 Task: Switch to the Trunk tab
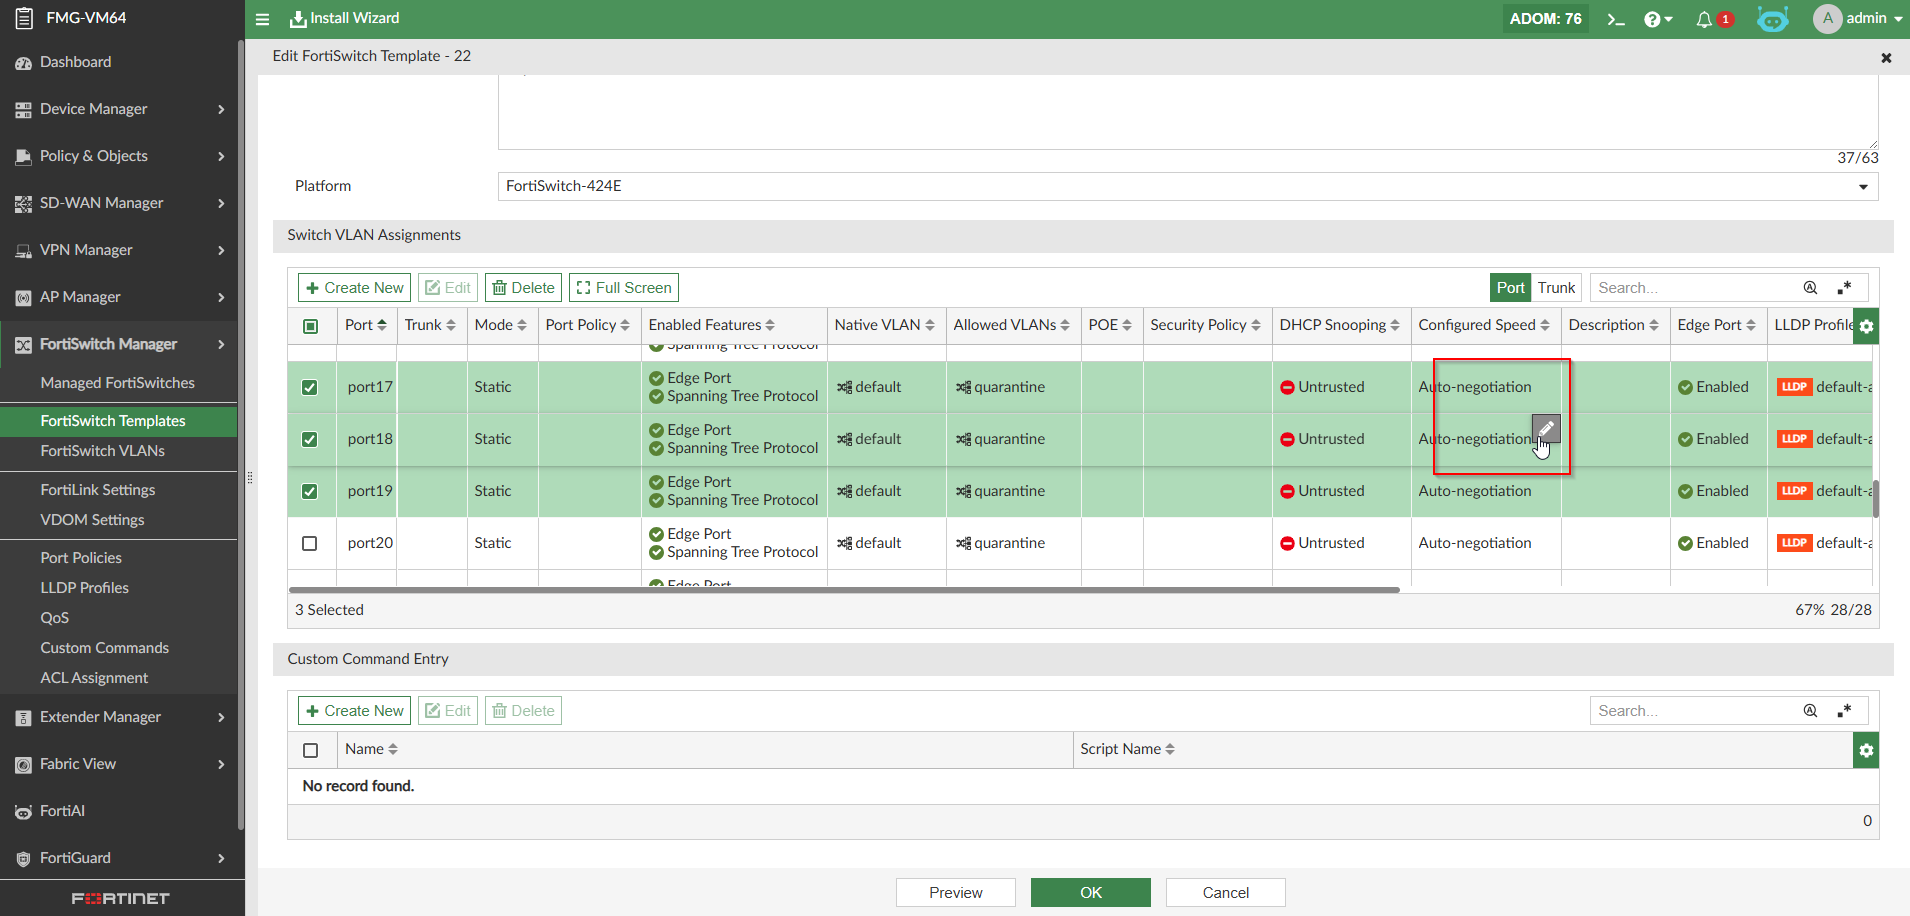pyautogui.click(x=1554, y=287)
